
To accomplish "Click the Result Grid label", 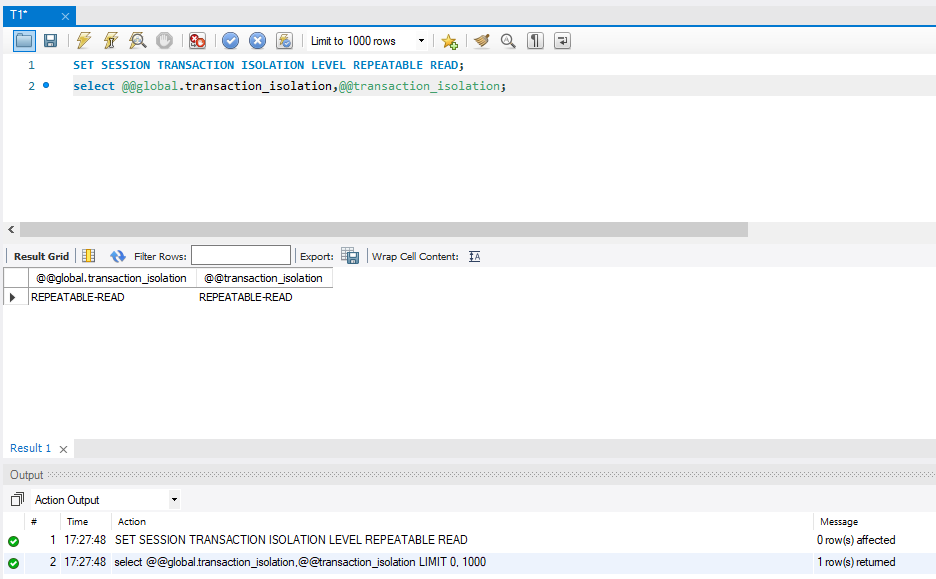I will (41, 256).
